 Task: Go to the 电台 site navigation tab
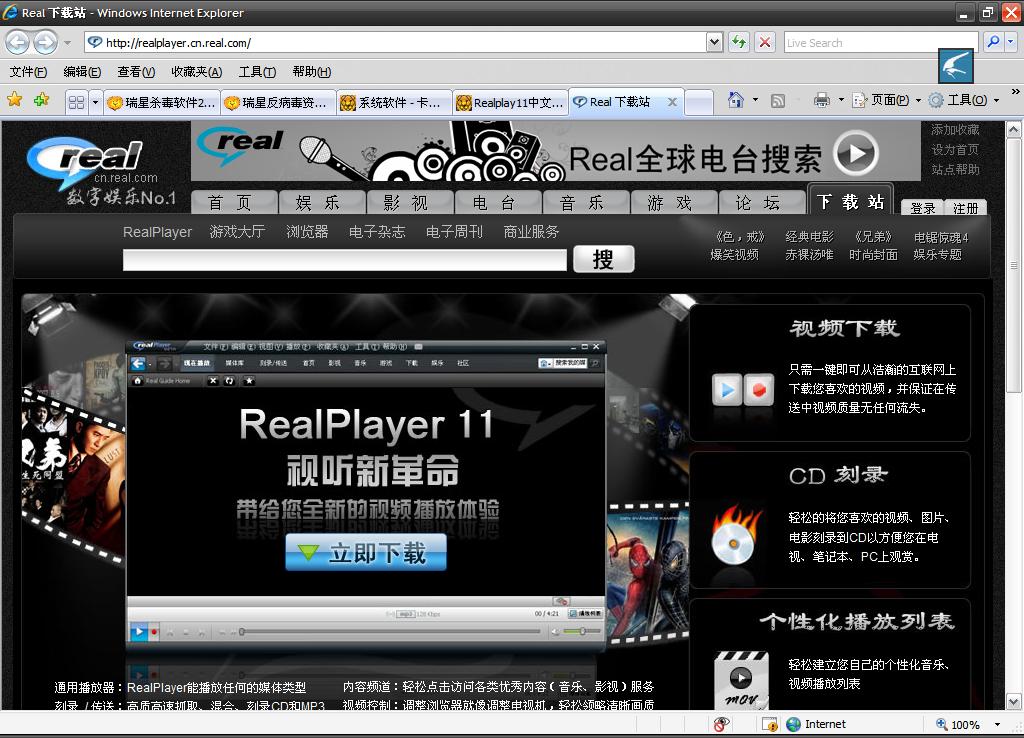point(498,202)
